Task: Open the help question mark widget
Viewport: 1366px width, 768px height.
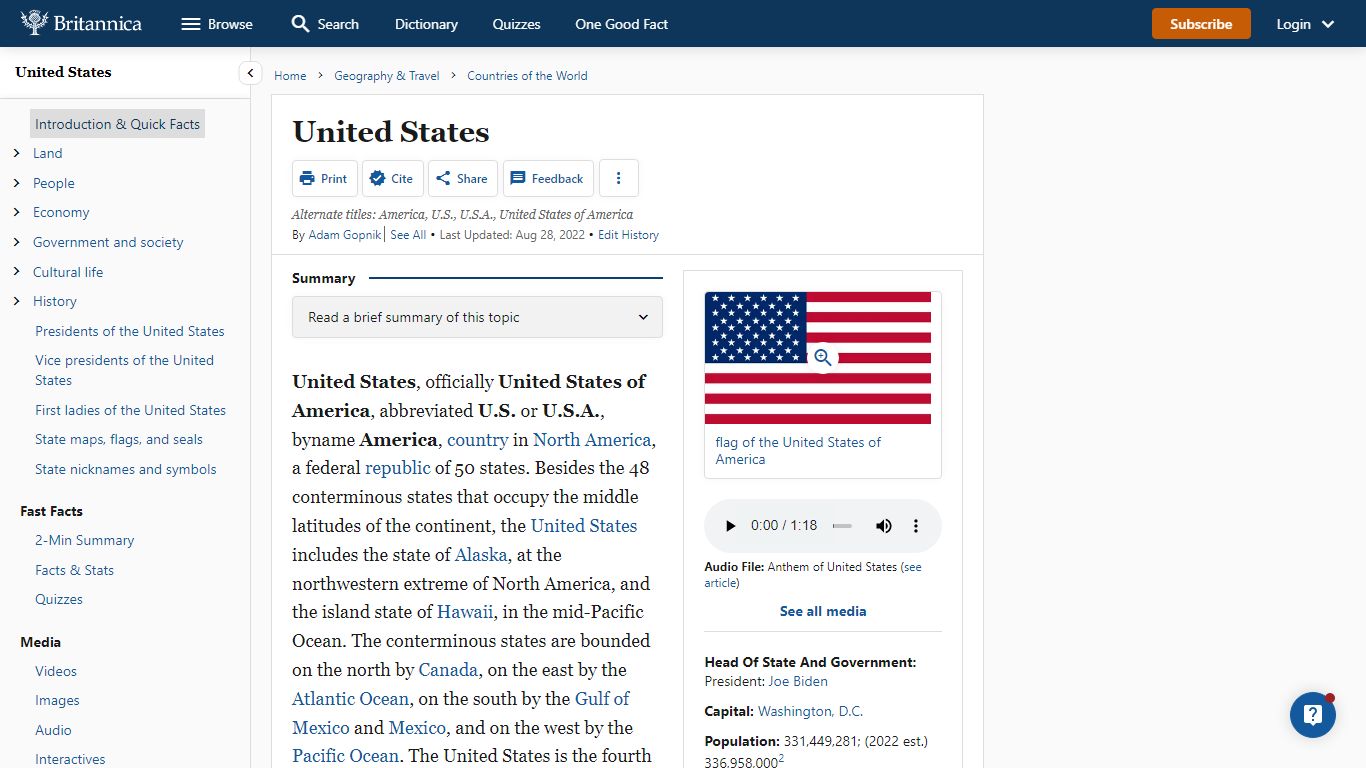Action: tap(1313, 715)
